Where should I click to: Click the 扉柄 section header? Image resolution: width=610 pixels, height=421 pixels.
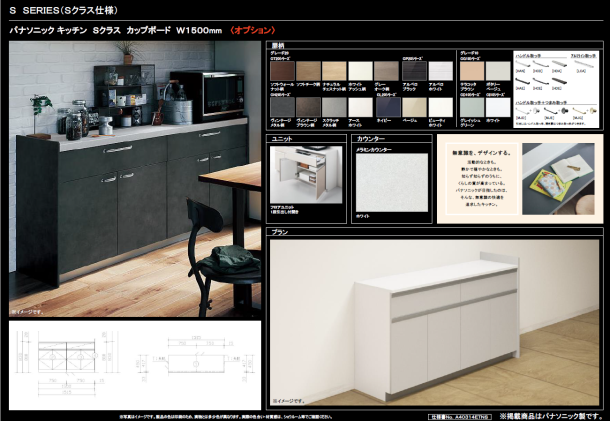point(277,46)
